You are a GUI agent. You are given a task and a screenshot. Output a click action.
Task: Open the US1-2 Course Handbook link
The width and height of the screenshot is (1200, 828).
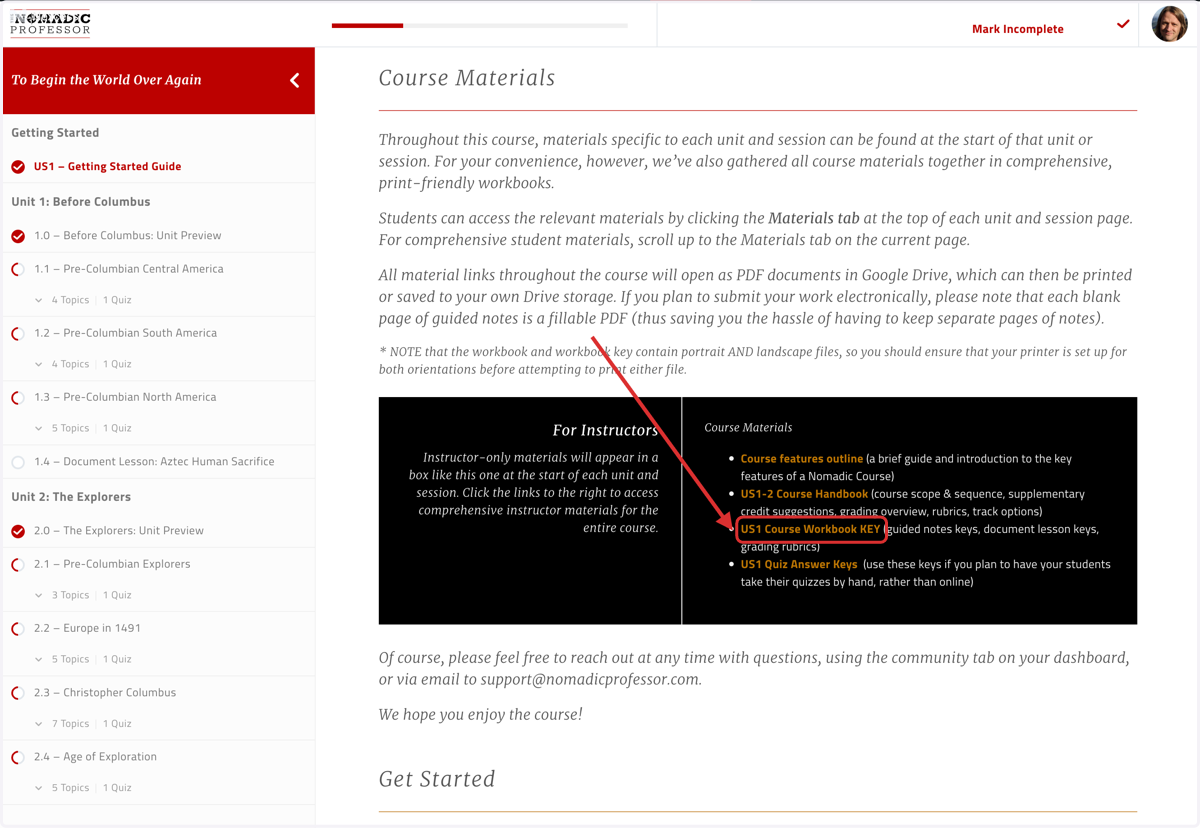pos(804,494)
